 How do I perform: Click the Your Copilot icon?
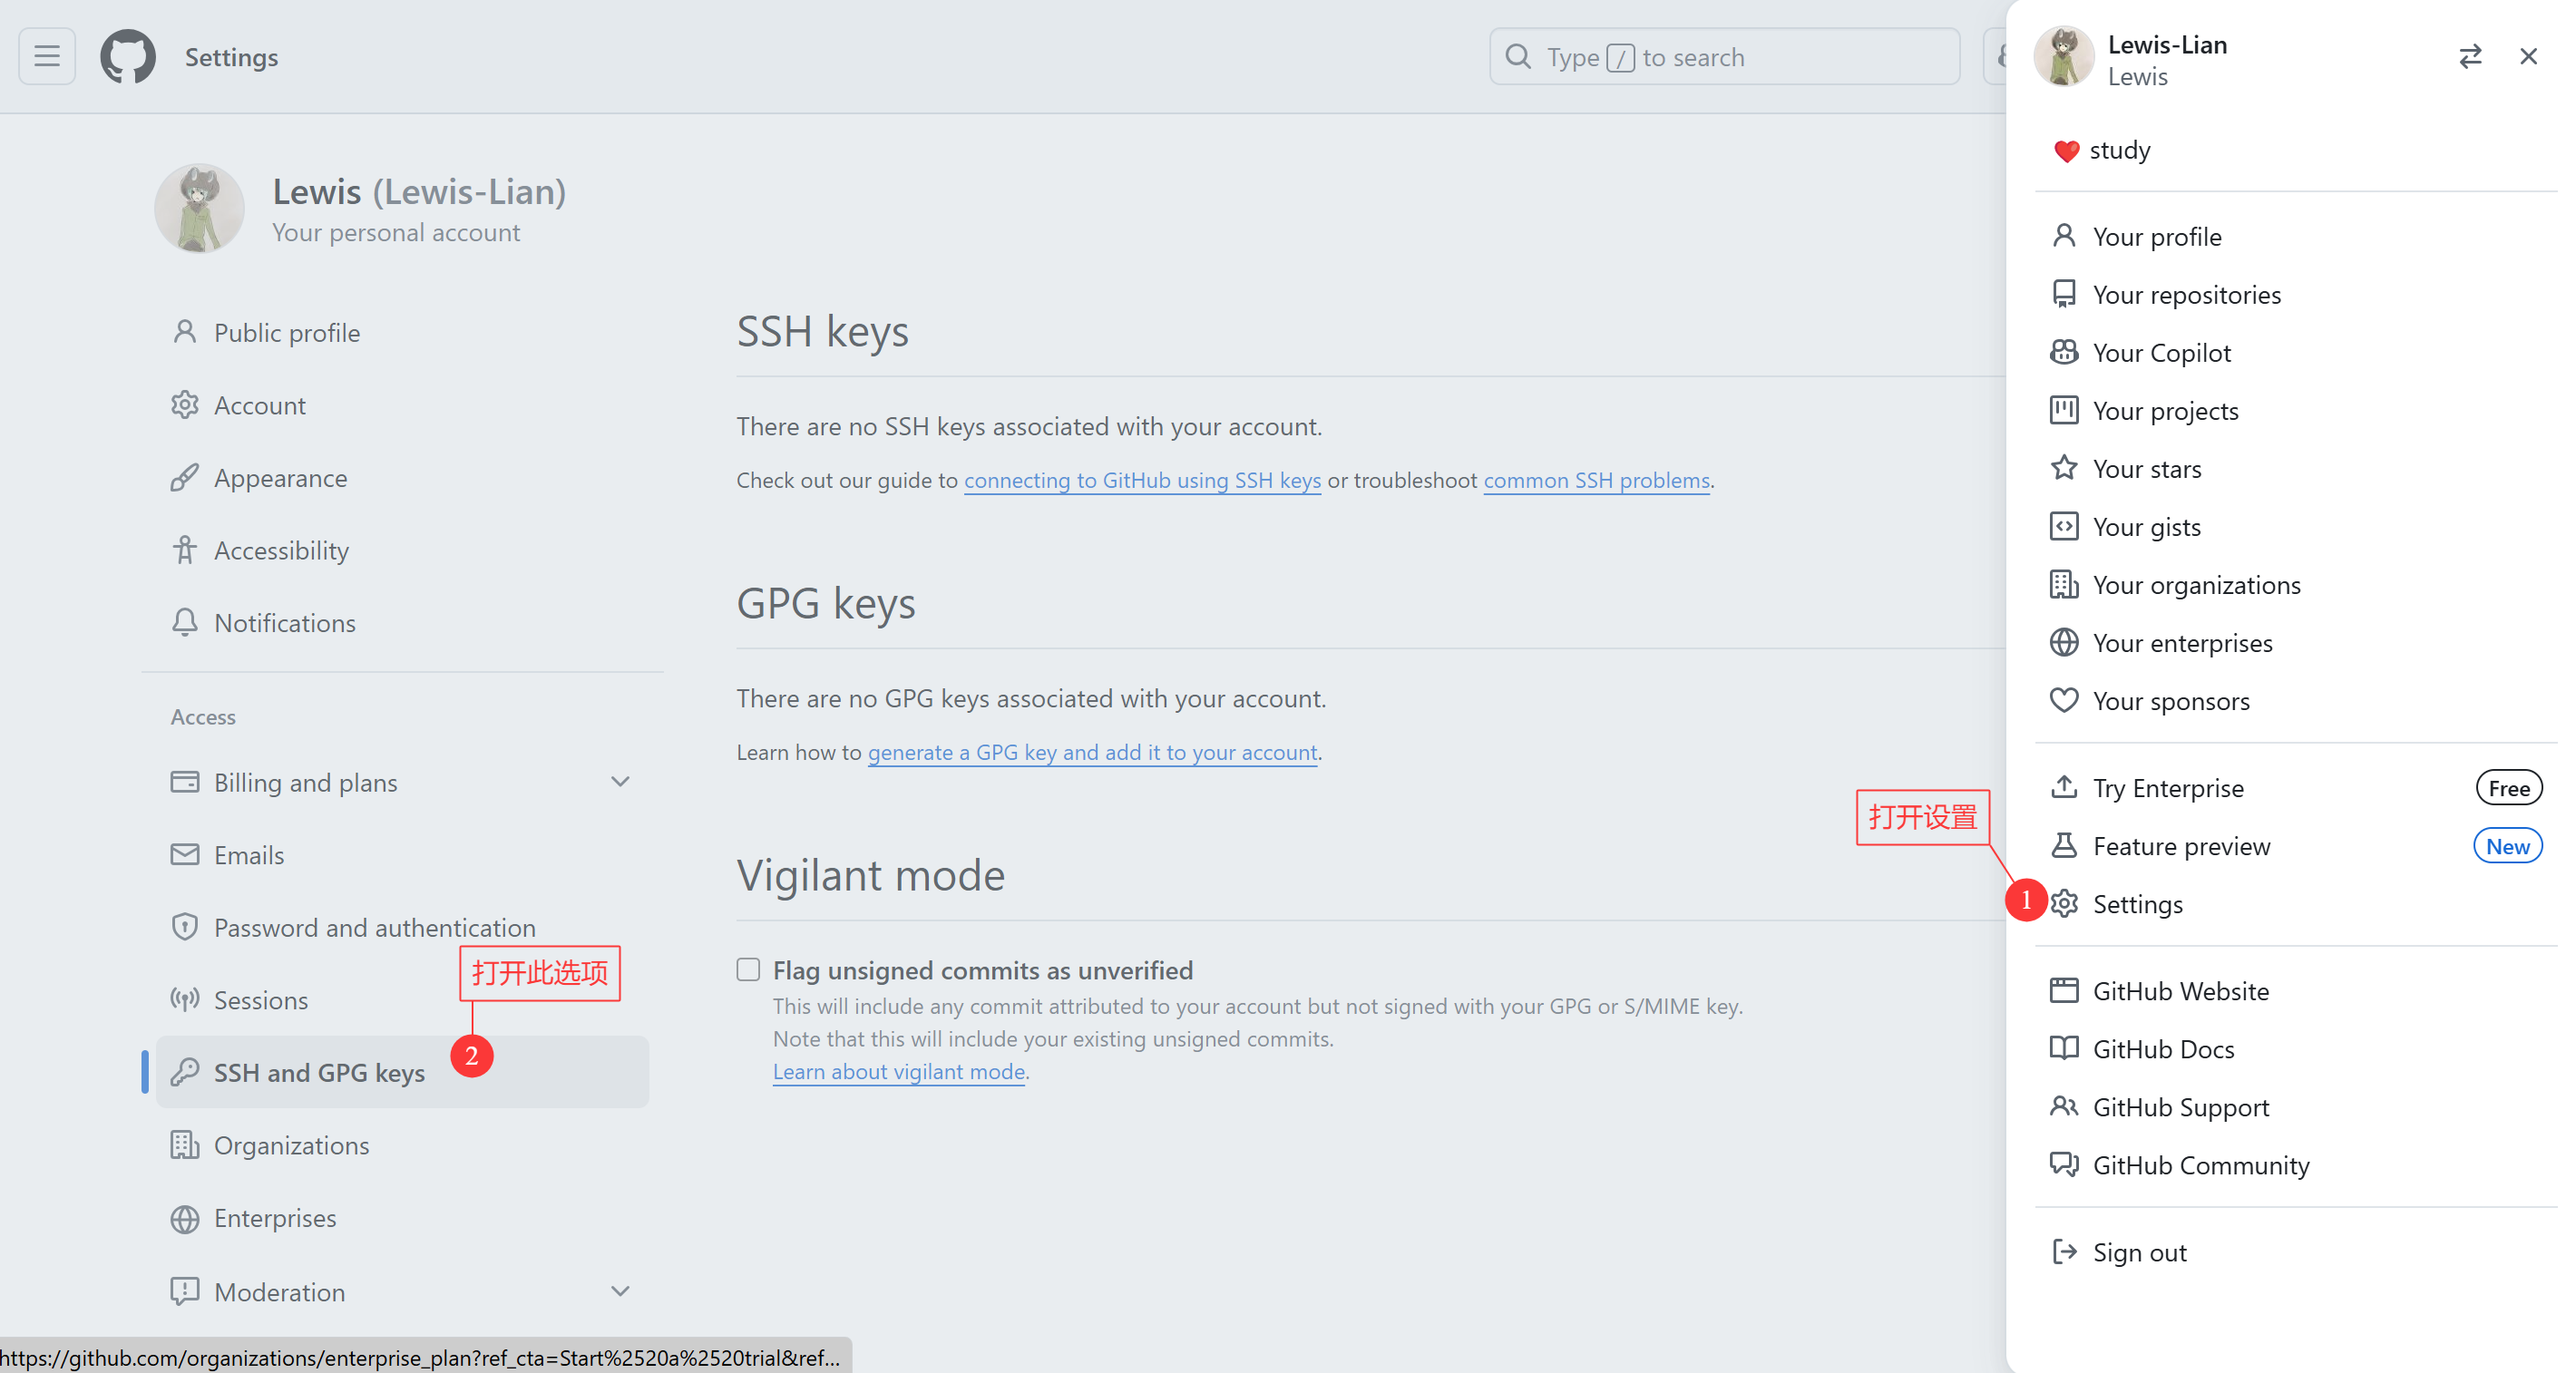point(2064,352)
